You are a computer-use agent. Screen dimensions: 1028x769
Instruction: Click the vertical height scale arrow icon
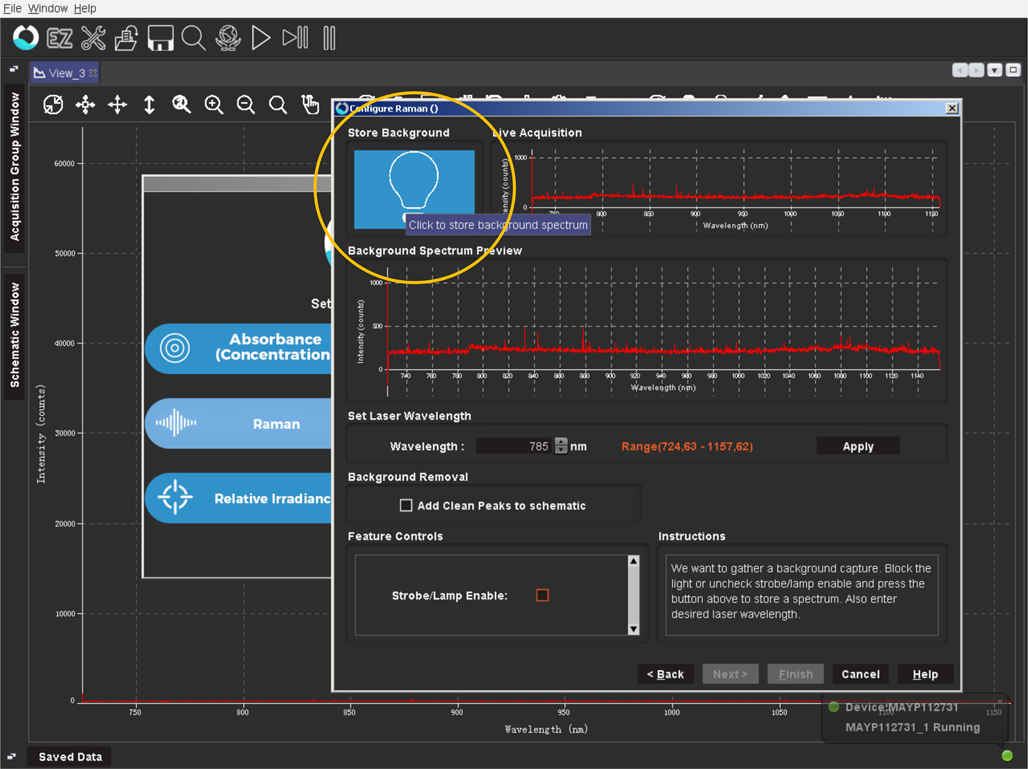click(149, 104)
